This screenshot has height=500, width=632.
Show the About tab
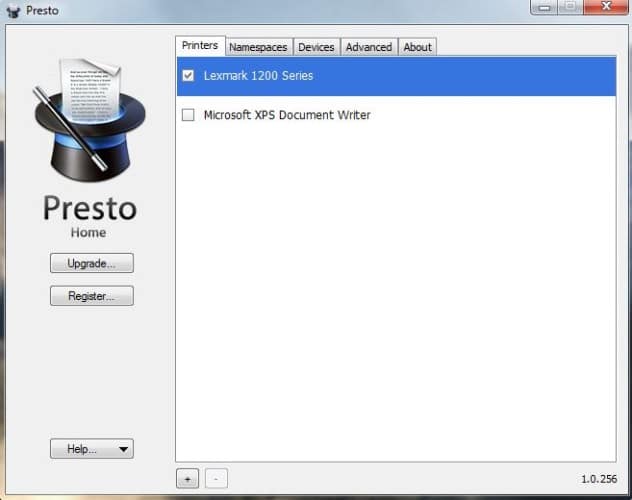tap(418, 47)
